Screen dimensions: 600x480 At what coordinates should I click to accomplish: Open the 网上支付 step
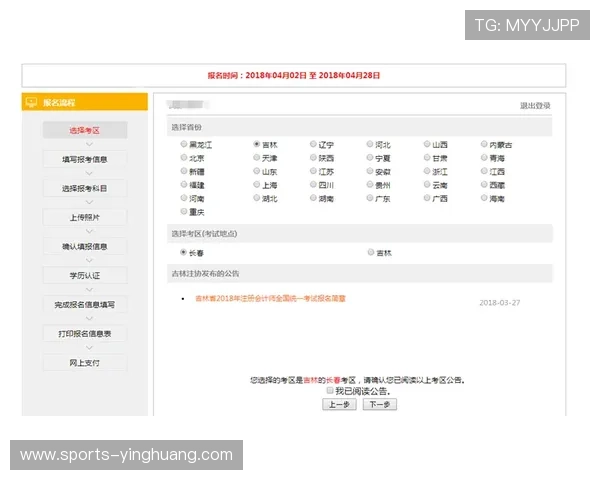pyautogui.click(x=85, y=363)
